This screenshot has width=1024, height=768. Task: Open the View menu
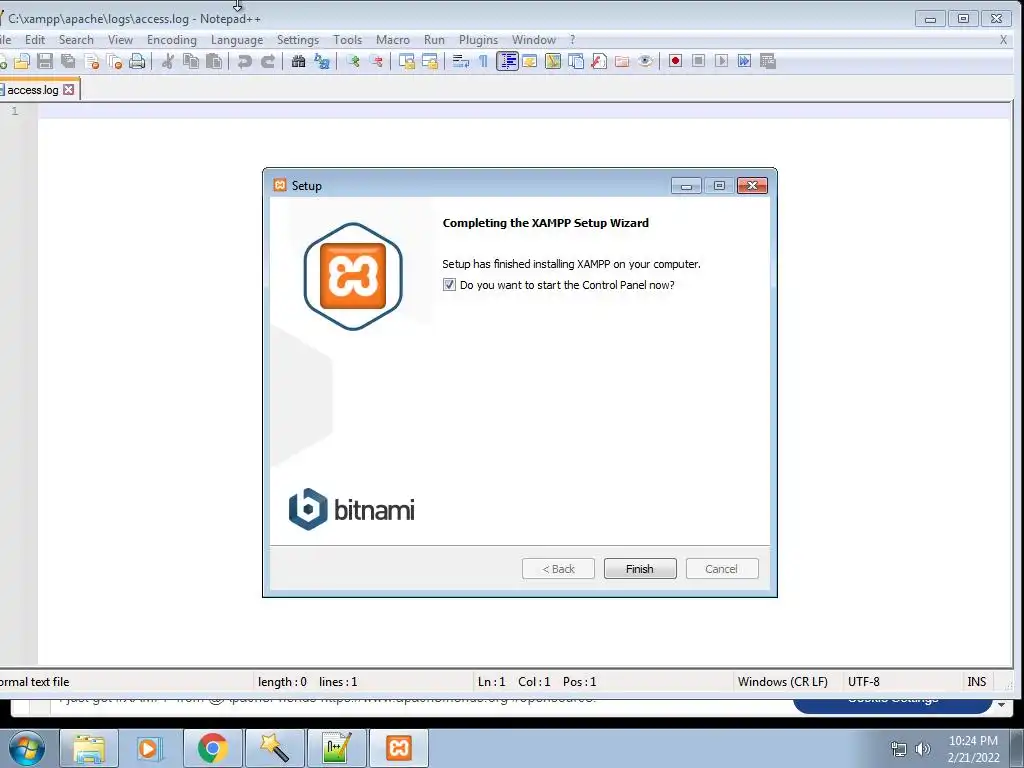[x=120, y=40]
